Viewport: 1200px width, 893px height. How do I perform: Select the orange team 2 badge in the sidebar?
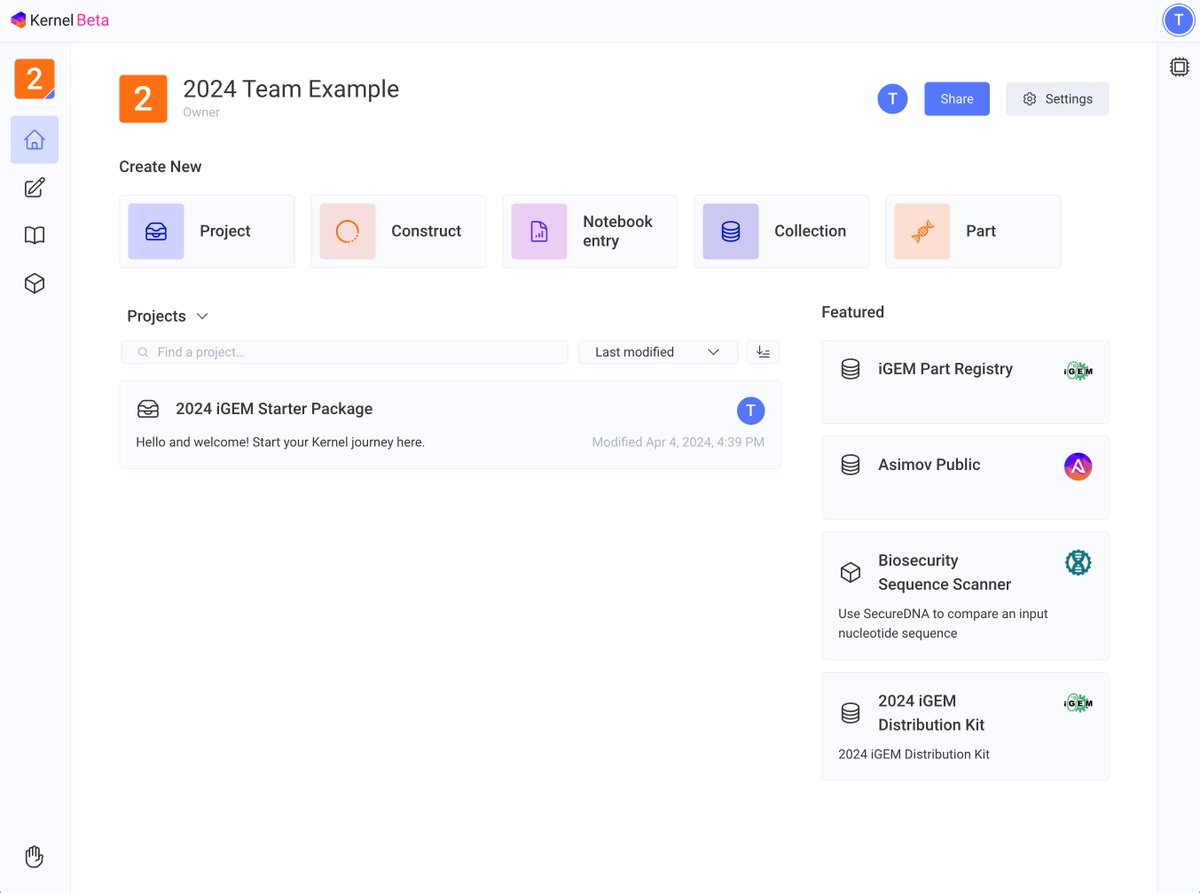click(x=34, y=79)
